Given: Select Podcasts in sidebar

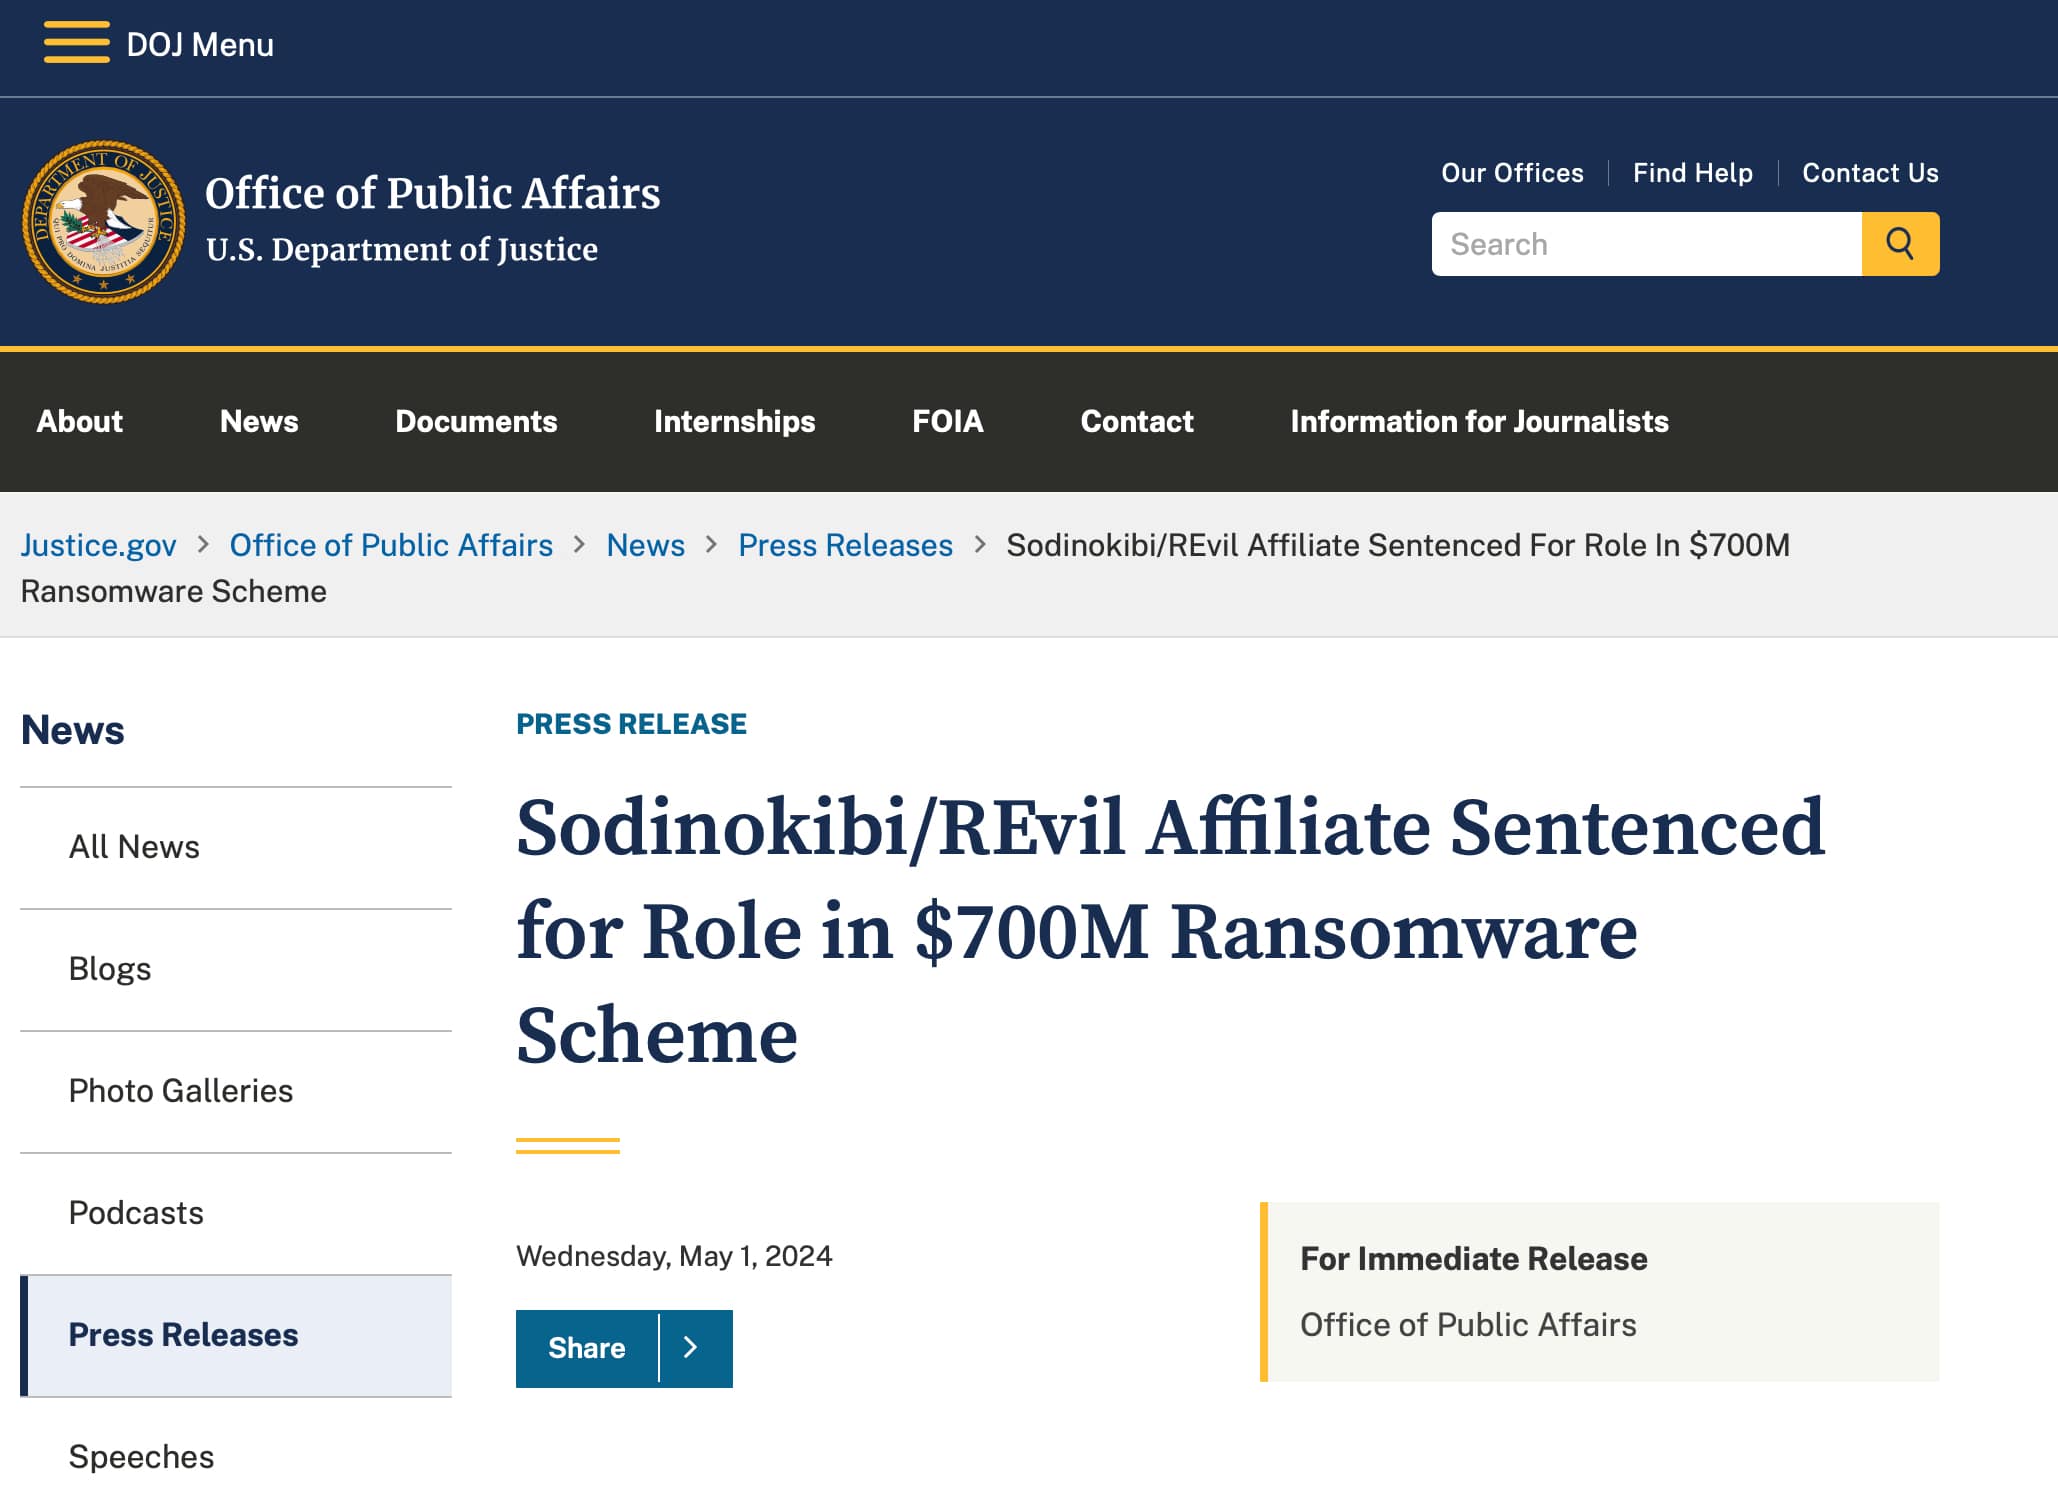Looking at the screenshot, I should tap(236, 1213).
